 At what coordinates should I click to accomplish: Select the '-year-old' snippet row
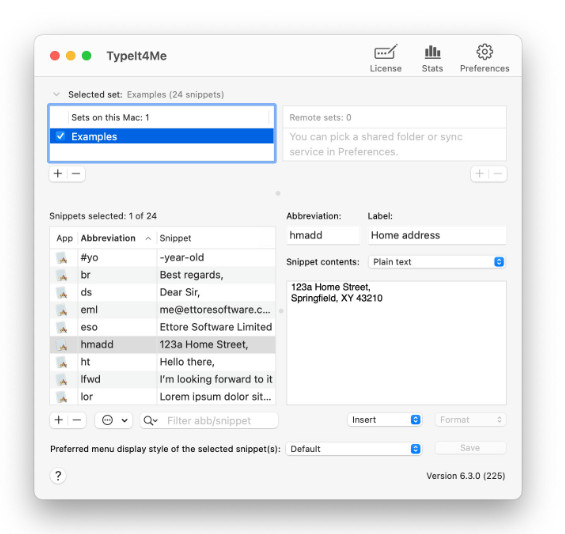pos(163,258)
